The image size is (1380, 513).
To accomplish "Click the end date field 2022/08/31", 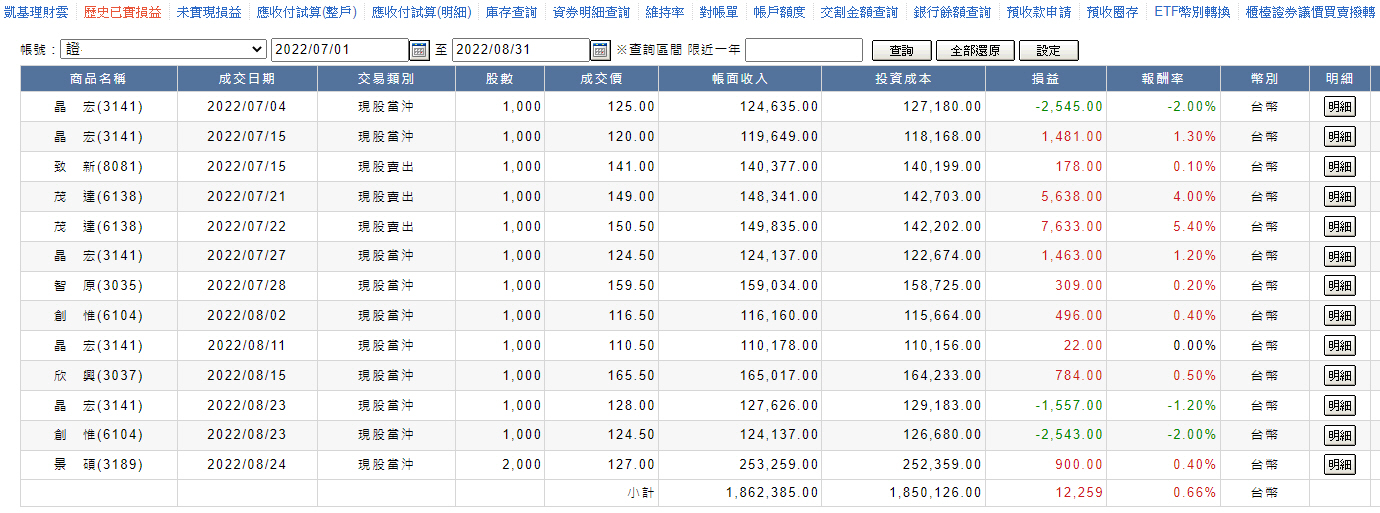I will pos(520,50).
